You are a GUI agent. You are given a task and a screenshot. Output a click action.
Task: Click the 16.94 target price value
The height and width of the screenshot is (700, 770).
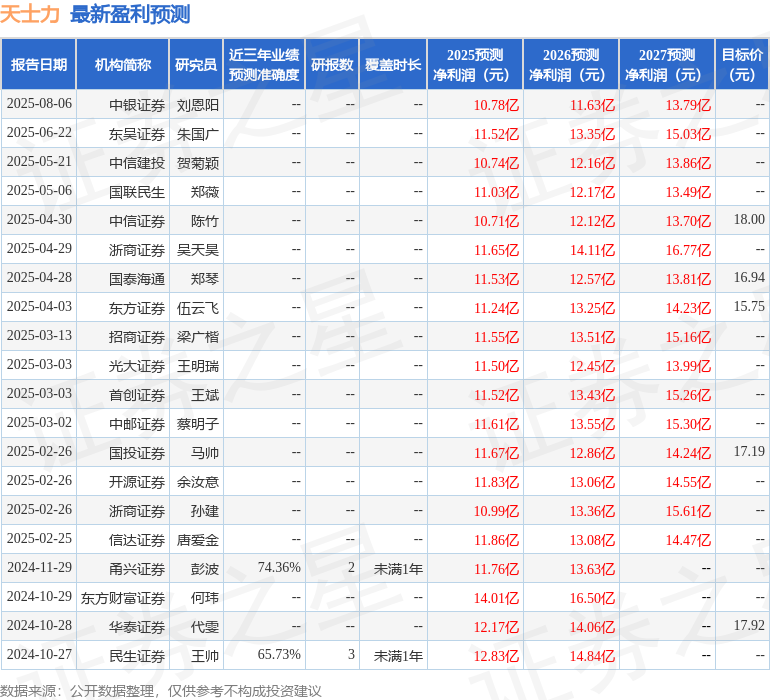749,278
